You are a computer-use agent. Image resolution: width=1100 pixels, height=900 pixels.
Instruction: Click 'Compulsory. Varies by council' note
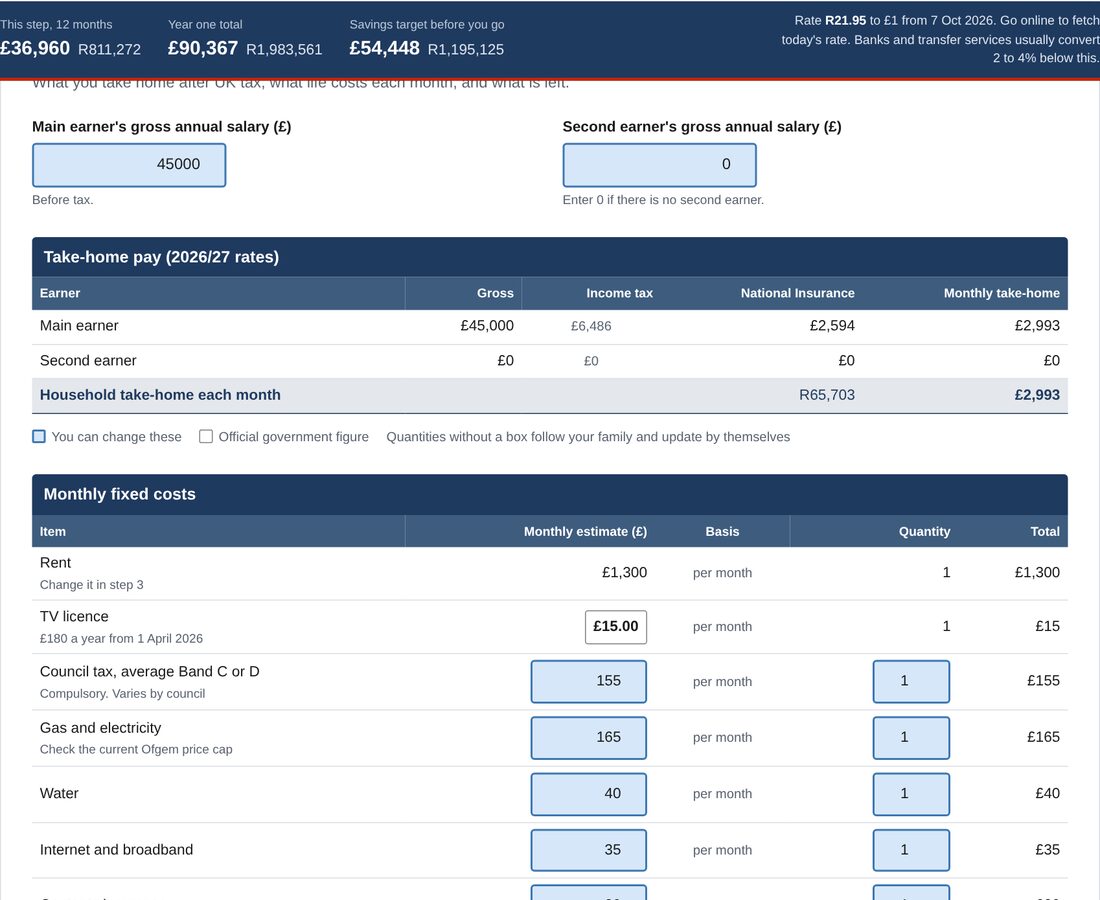point(123,694)
